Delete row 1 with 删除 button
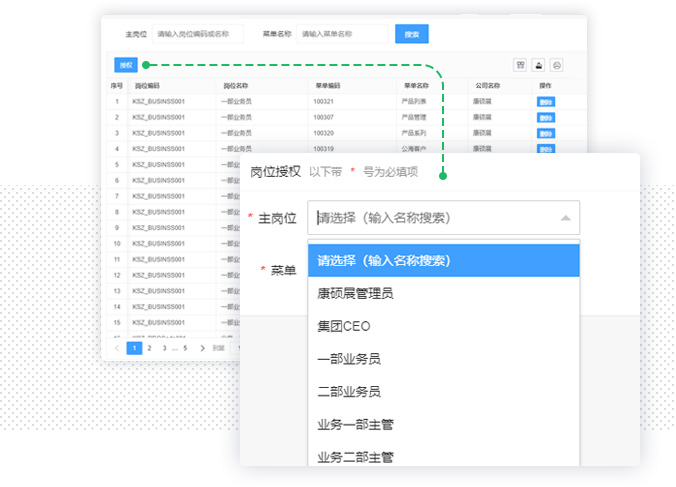 [546, 101]
